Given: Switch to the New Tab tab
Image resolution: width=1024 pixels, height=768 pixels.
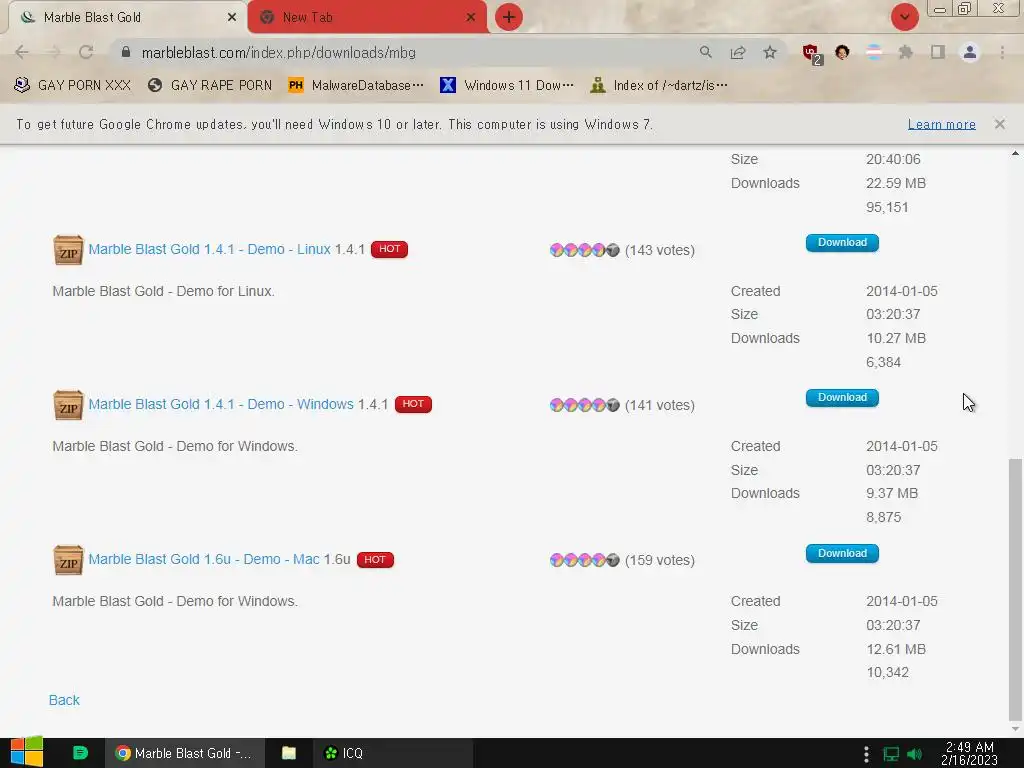Looking at the screenshot, I should (367, 17).
